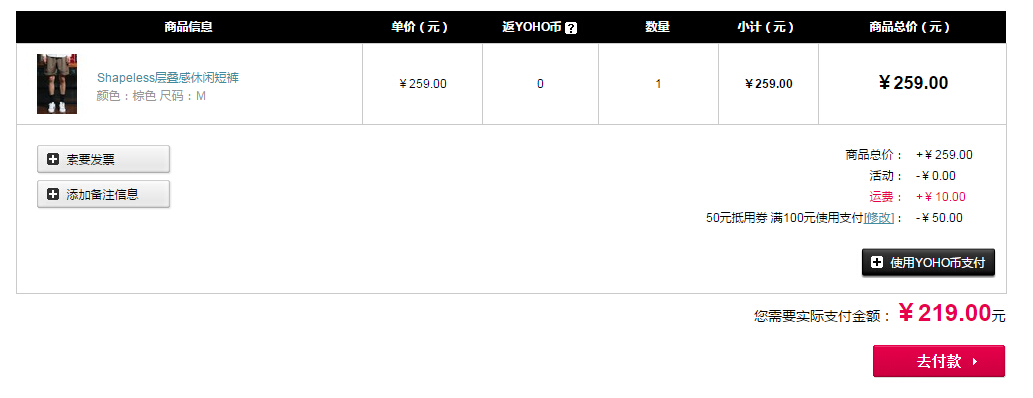Image resolution: width=1033 pixels, height=398 pixels.
Task: Open the Shapeless层叠感休闲短裤 product link
Action: (168, 78)
